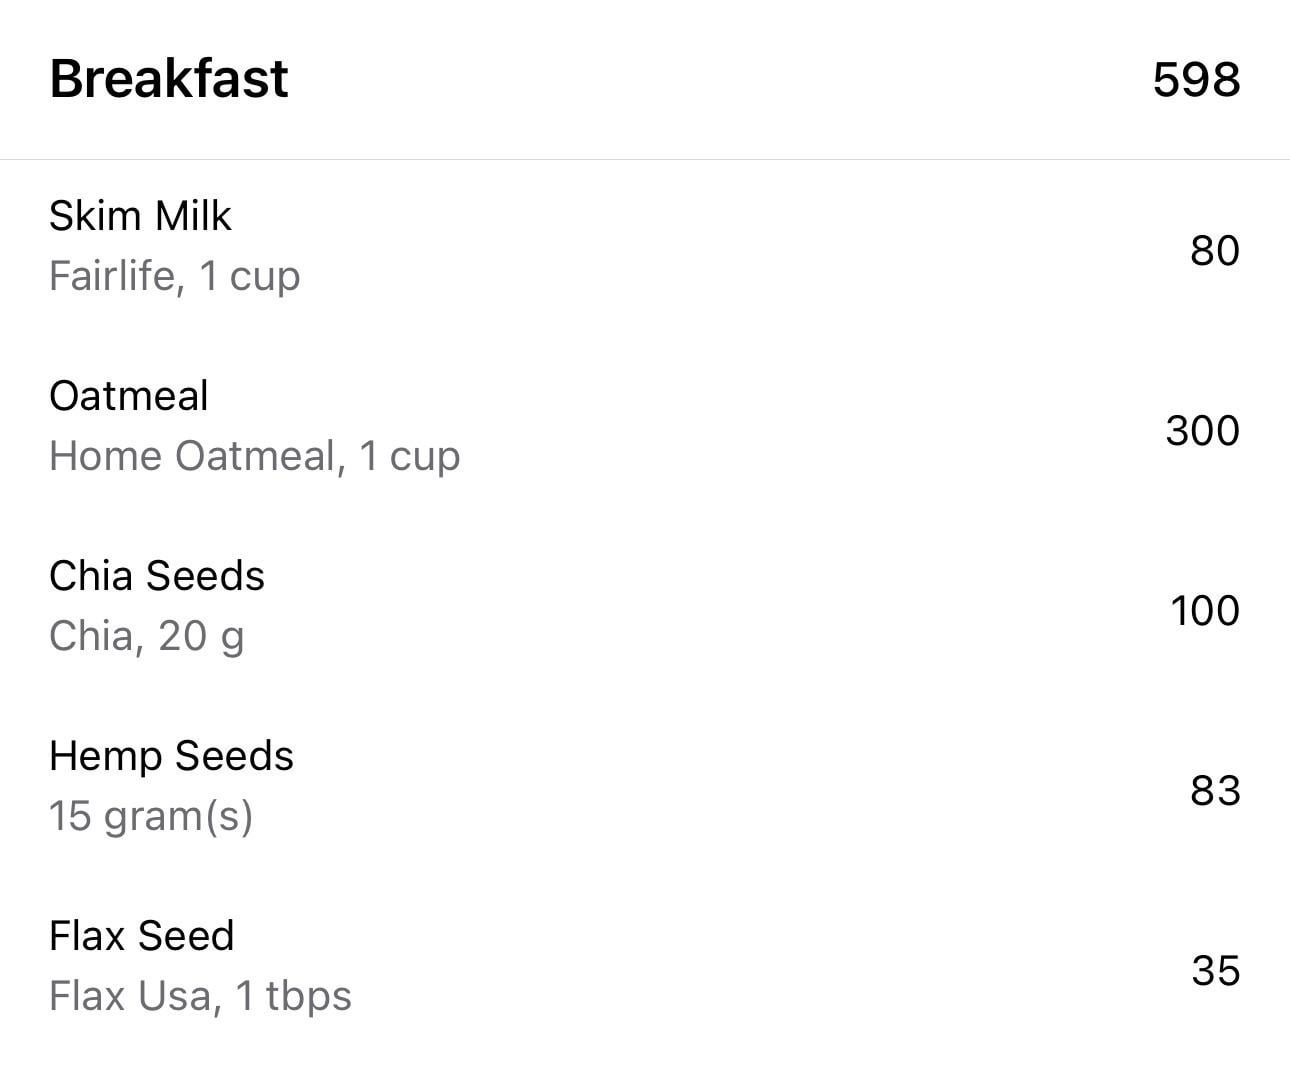Tap the 80 calorie value for Skim Milk

(1215, 251)
